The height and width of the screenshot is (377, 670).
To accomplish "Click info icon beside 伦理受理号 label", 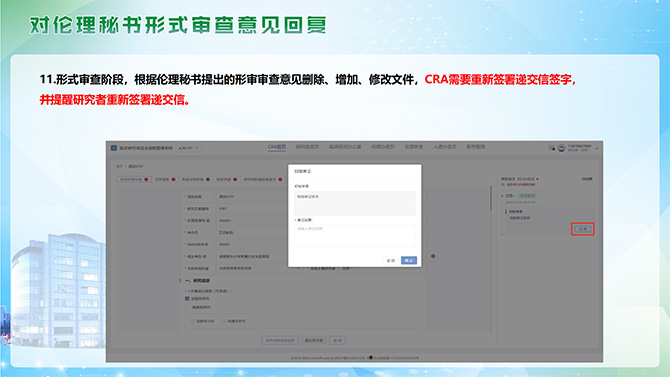I will pyautogui.click(x=208, y=221).
